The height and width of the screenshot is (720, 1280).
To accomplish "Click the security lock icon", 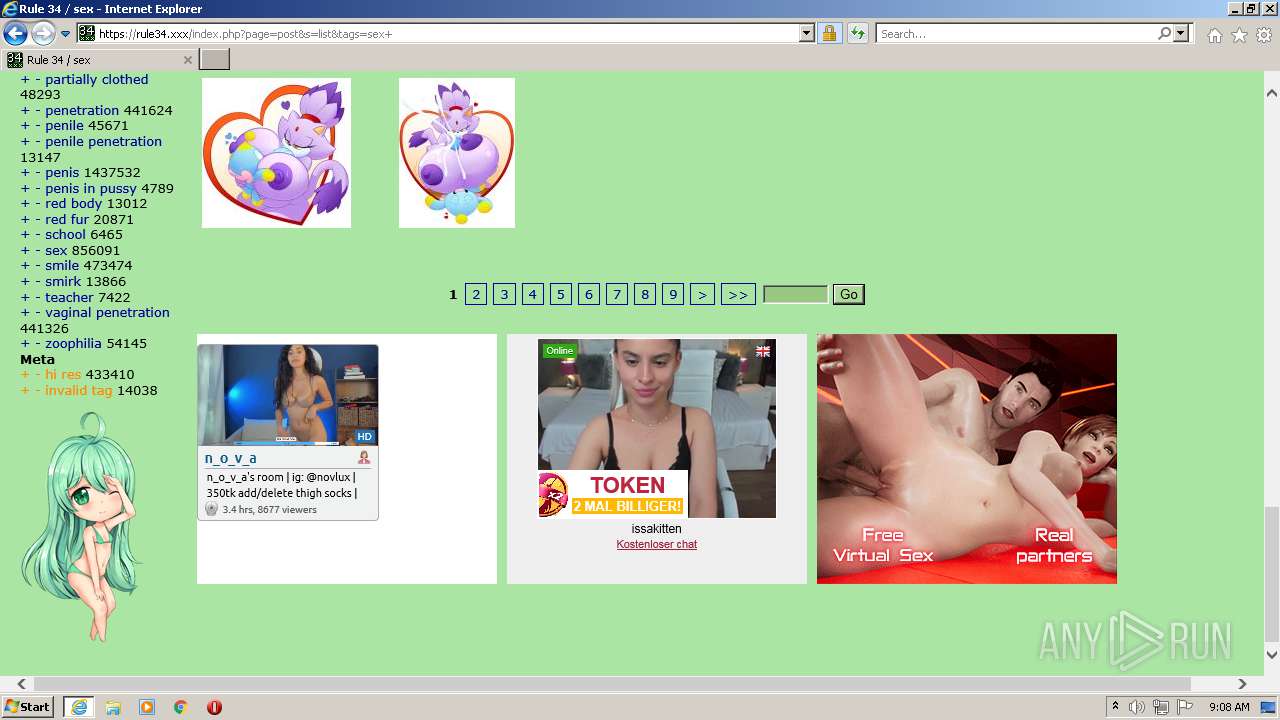I will (829, 34).
